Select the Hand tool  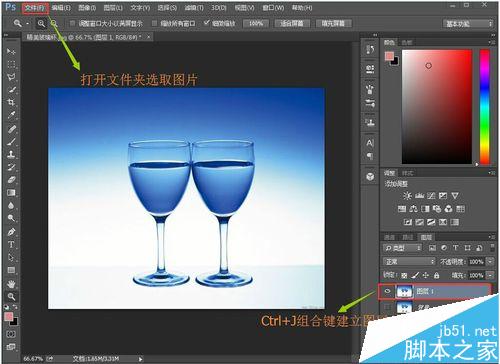pyautogui.click(x=11, y=284)
